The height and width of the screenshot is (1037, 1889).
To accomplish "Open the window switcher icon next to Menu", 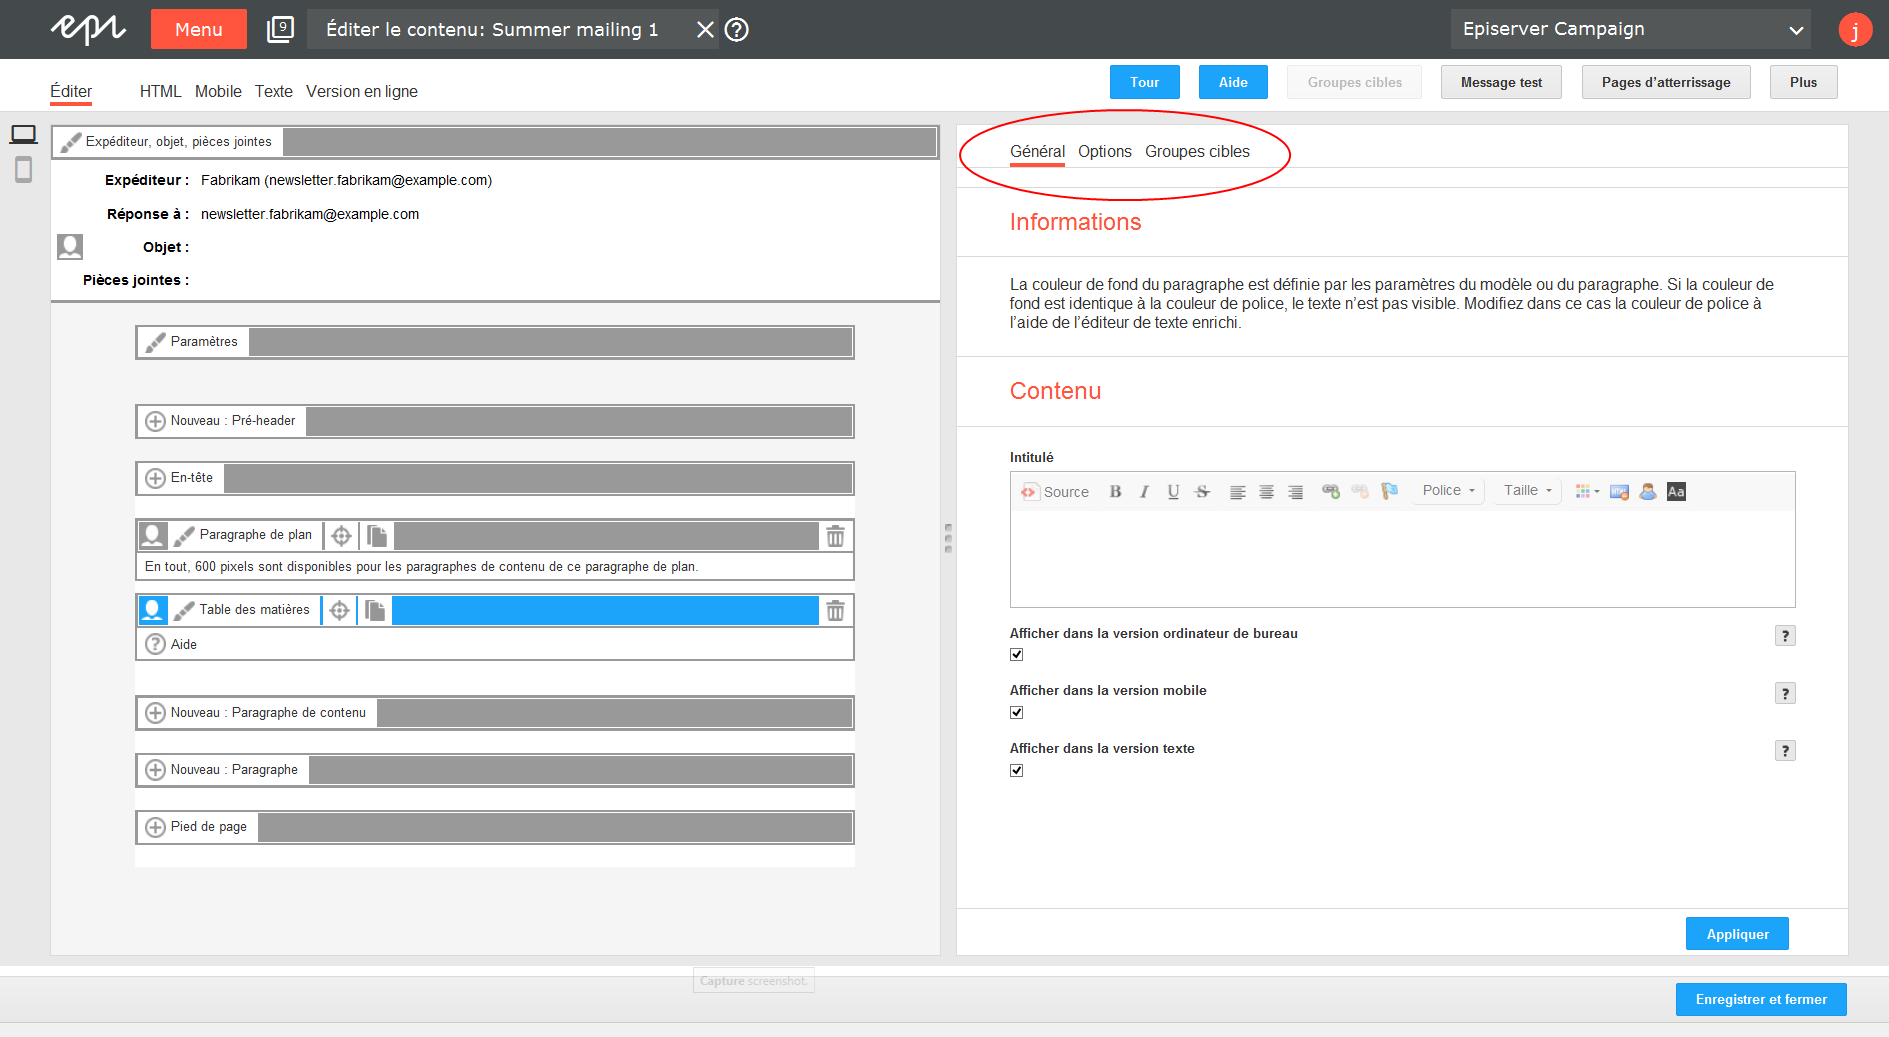I will click(280, 29).
